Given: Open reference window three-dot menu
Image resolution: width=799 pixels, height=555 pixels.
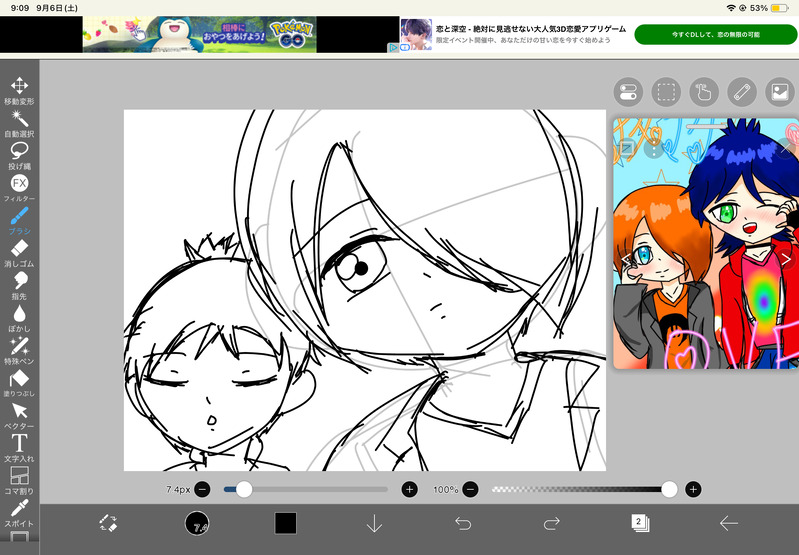Looking at the screenshot, I should (654, 149).
